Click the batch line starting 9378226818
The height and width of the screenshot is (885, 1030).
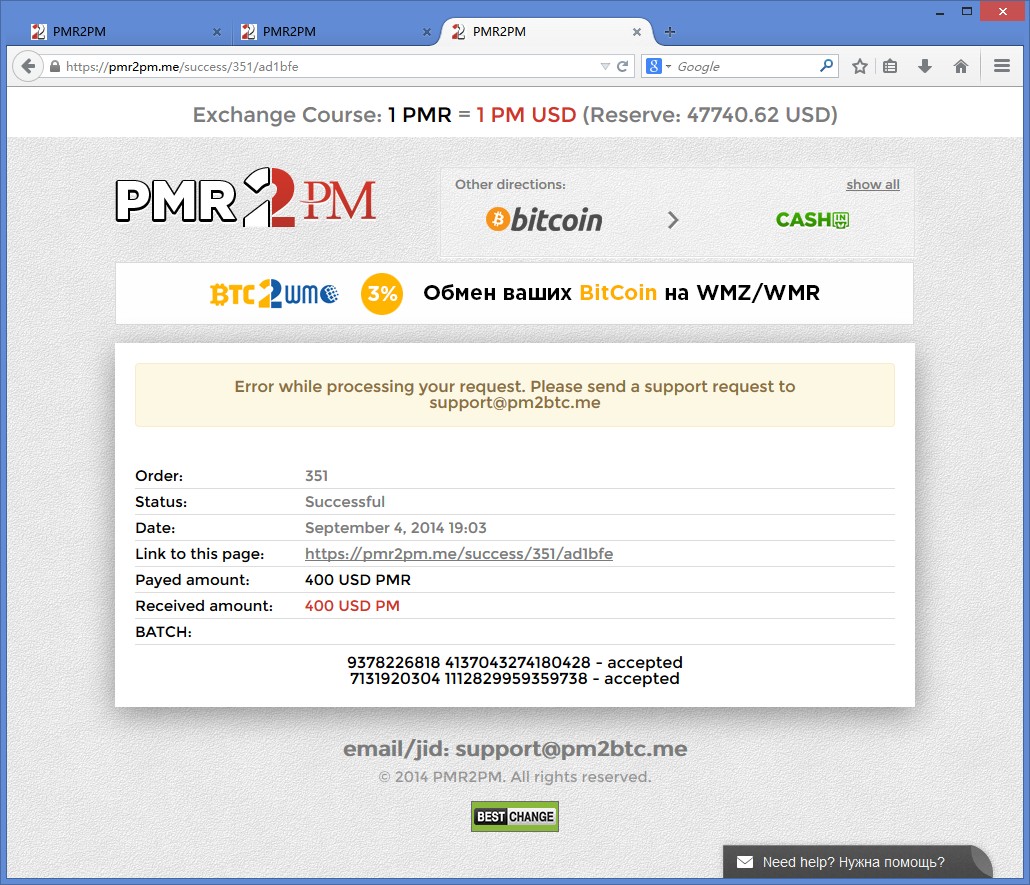click(x=515, y=662)
